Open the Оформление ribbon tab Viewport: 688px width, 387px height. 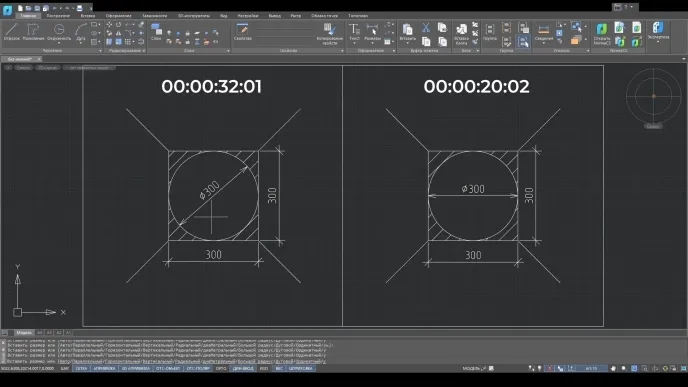pyautogui.click(x=118, y=15)
